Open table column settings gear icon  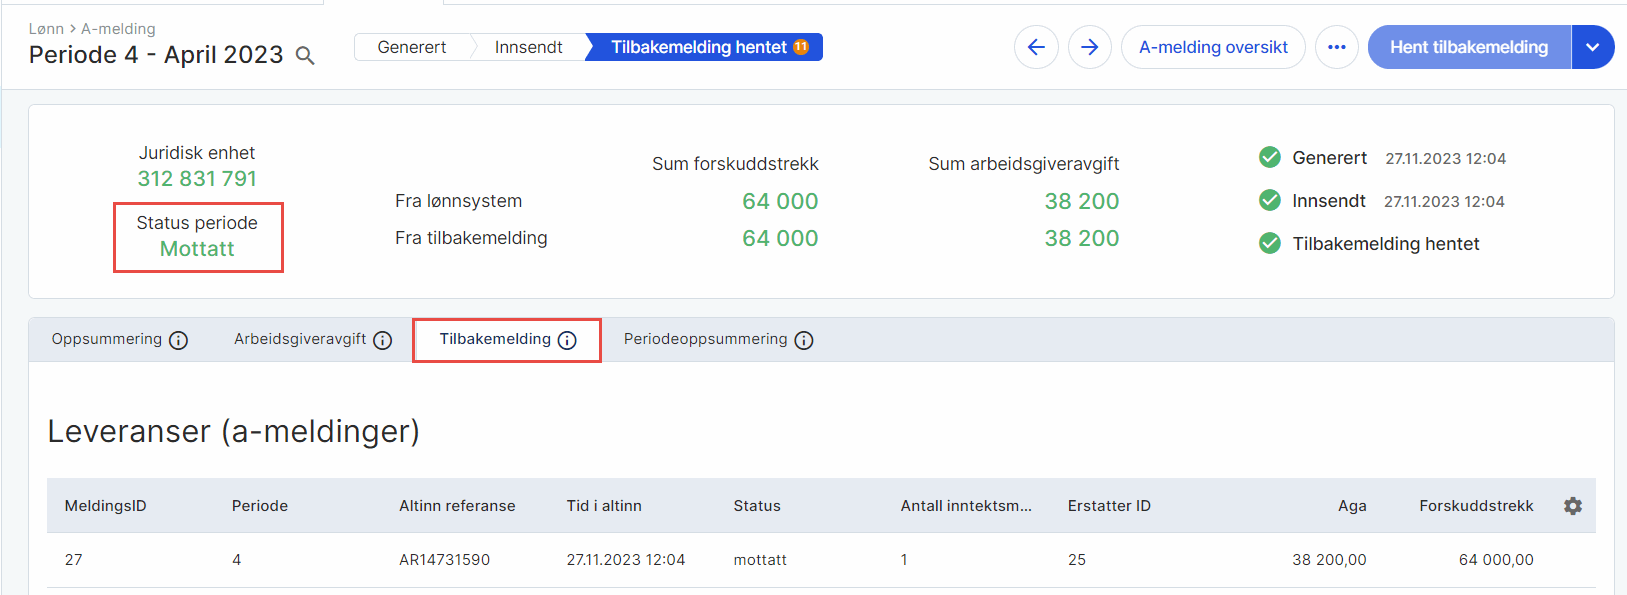point(1572,506)
